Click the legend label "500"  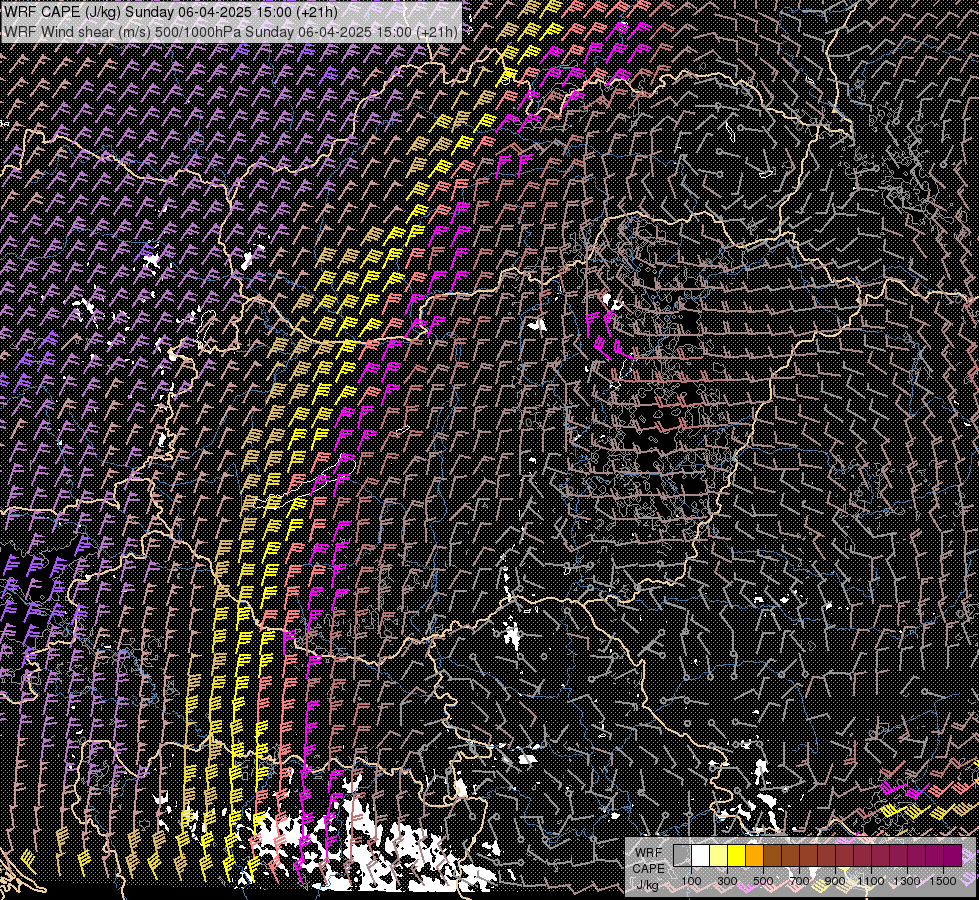[x=763, y=881]
